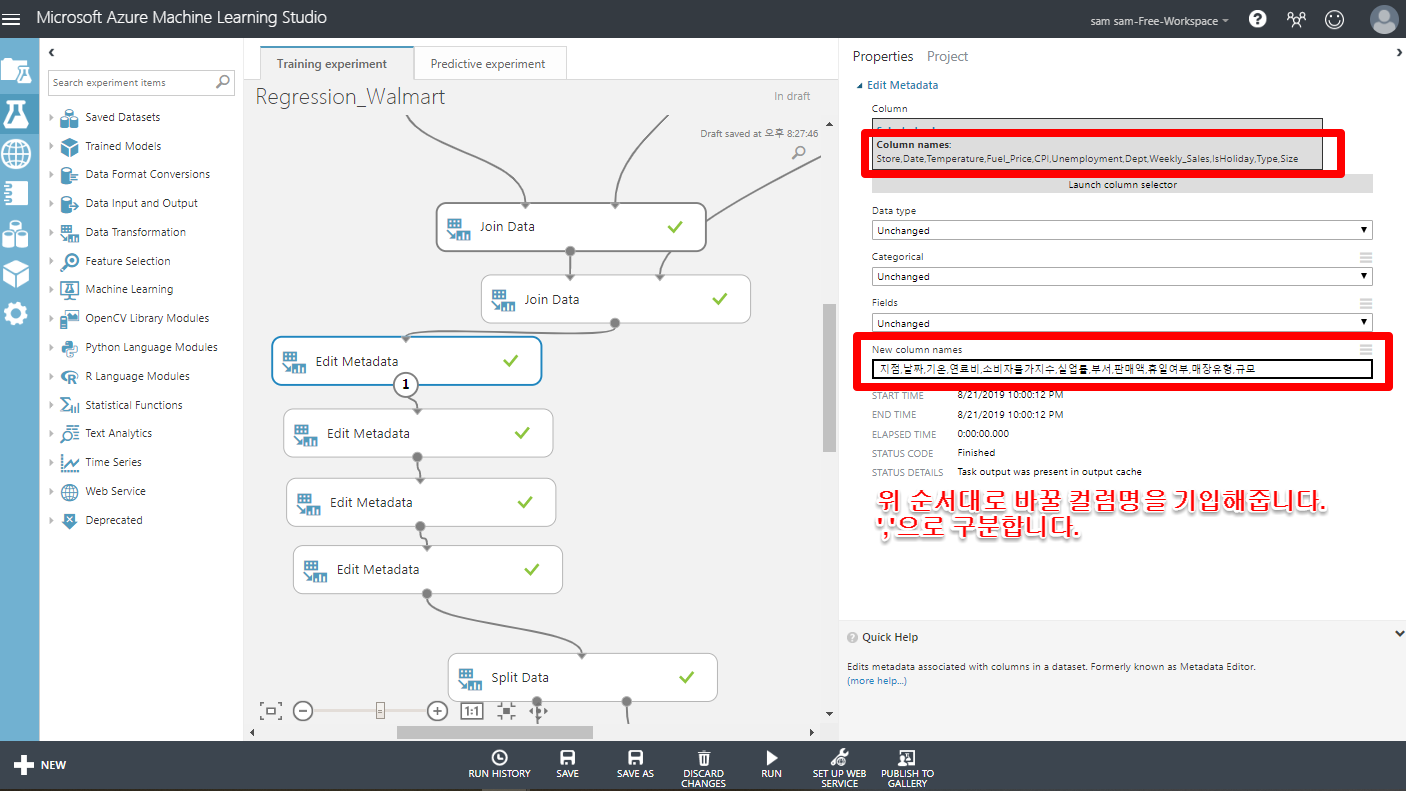The width and height of the screenshot is (1406, 791).
Task: Collapse the module palette arrow
Action: point(51,52)
